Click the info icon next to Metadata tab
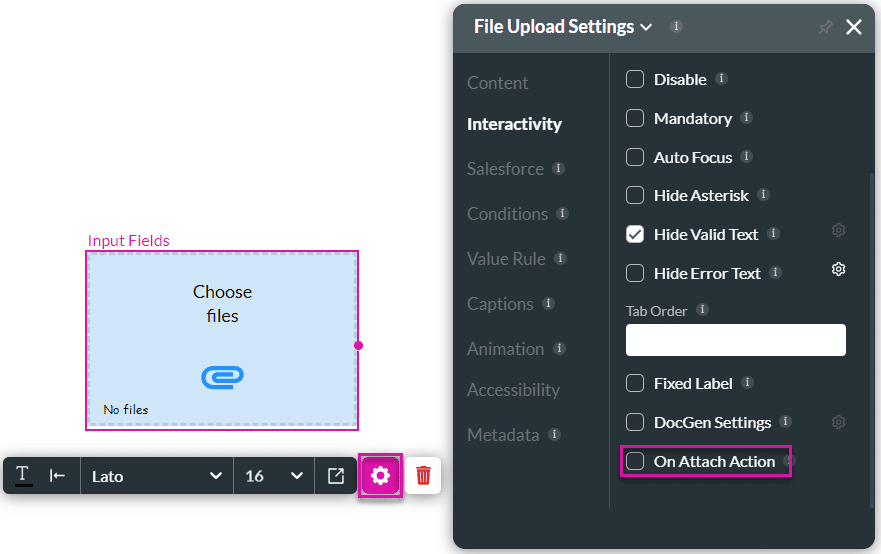Image resolution: width=881 pixels, height=554 pixels. click(x=555, y=434)
